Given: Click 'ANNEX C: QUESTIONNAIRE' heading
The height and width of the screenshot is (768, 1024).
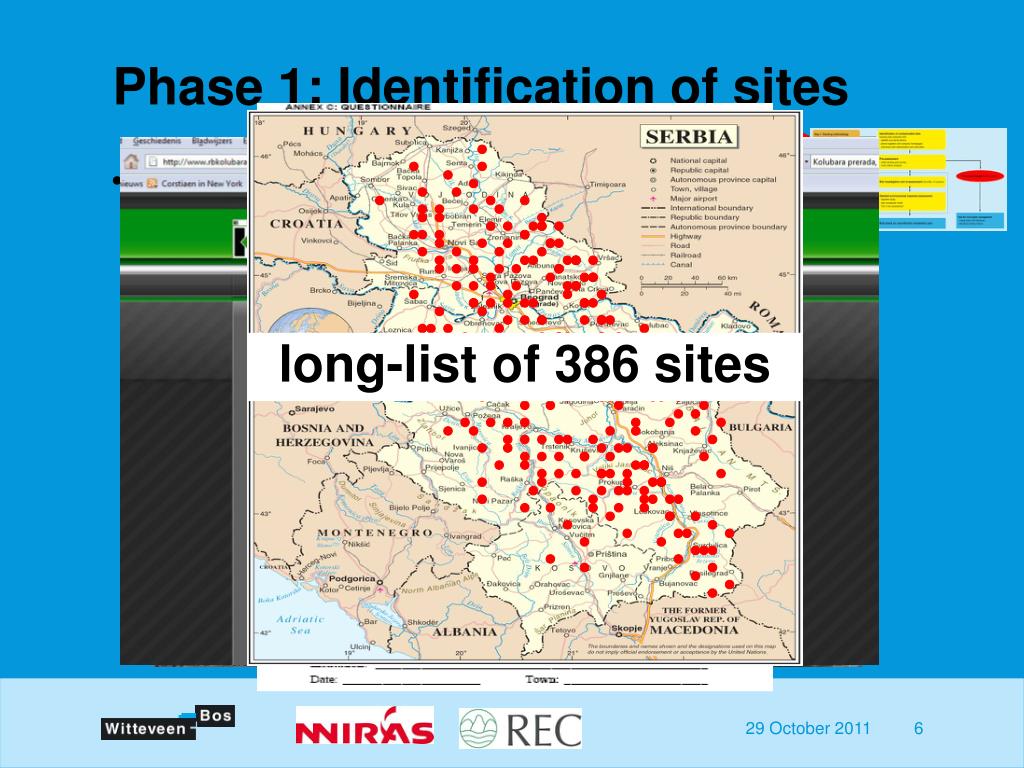Looking at the screenshot, I should click(358, 106).
